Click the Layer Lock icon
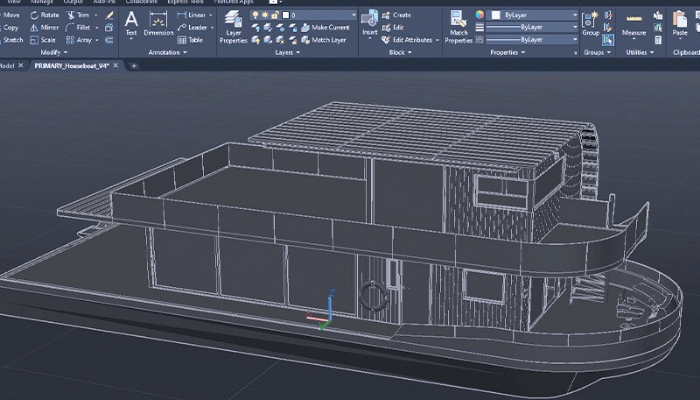The width and height of the screenshot is (700, 400). click(x=293, y=28)
